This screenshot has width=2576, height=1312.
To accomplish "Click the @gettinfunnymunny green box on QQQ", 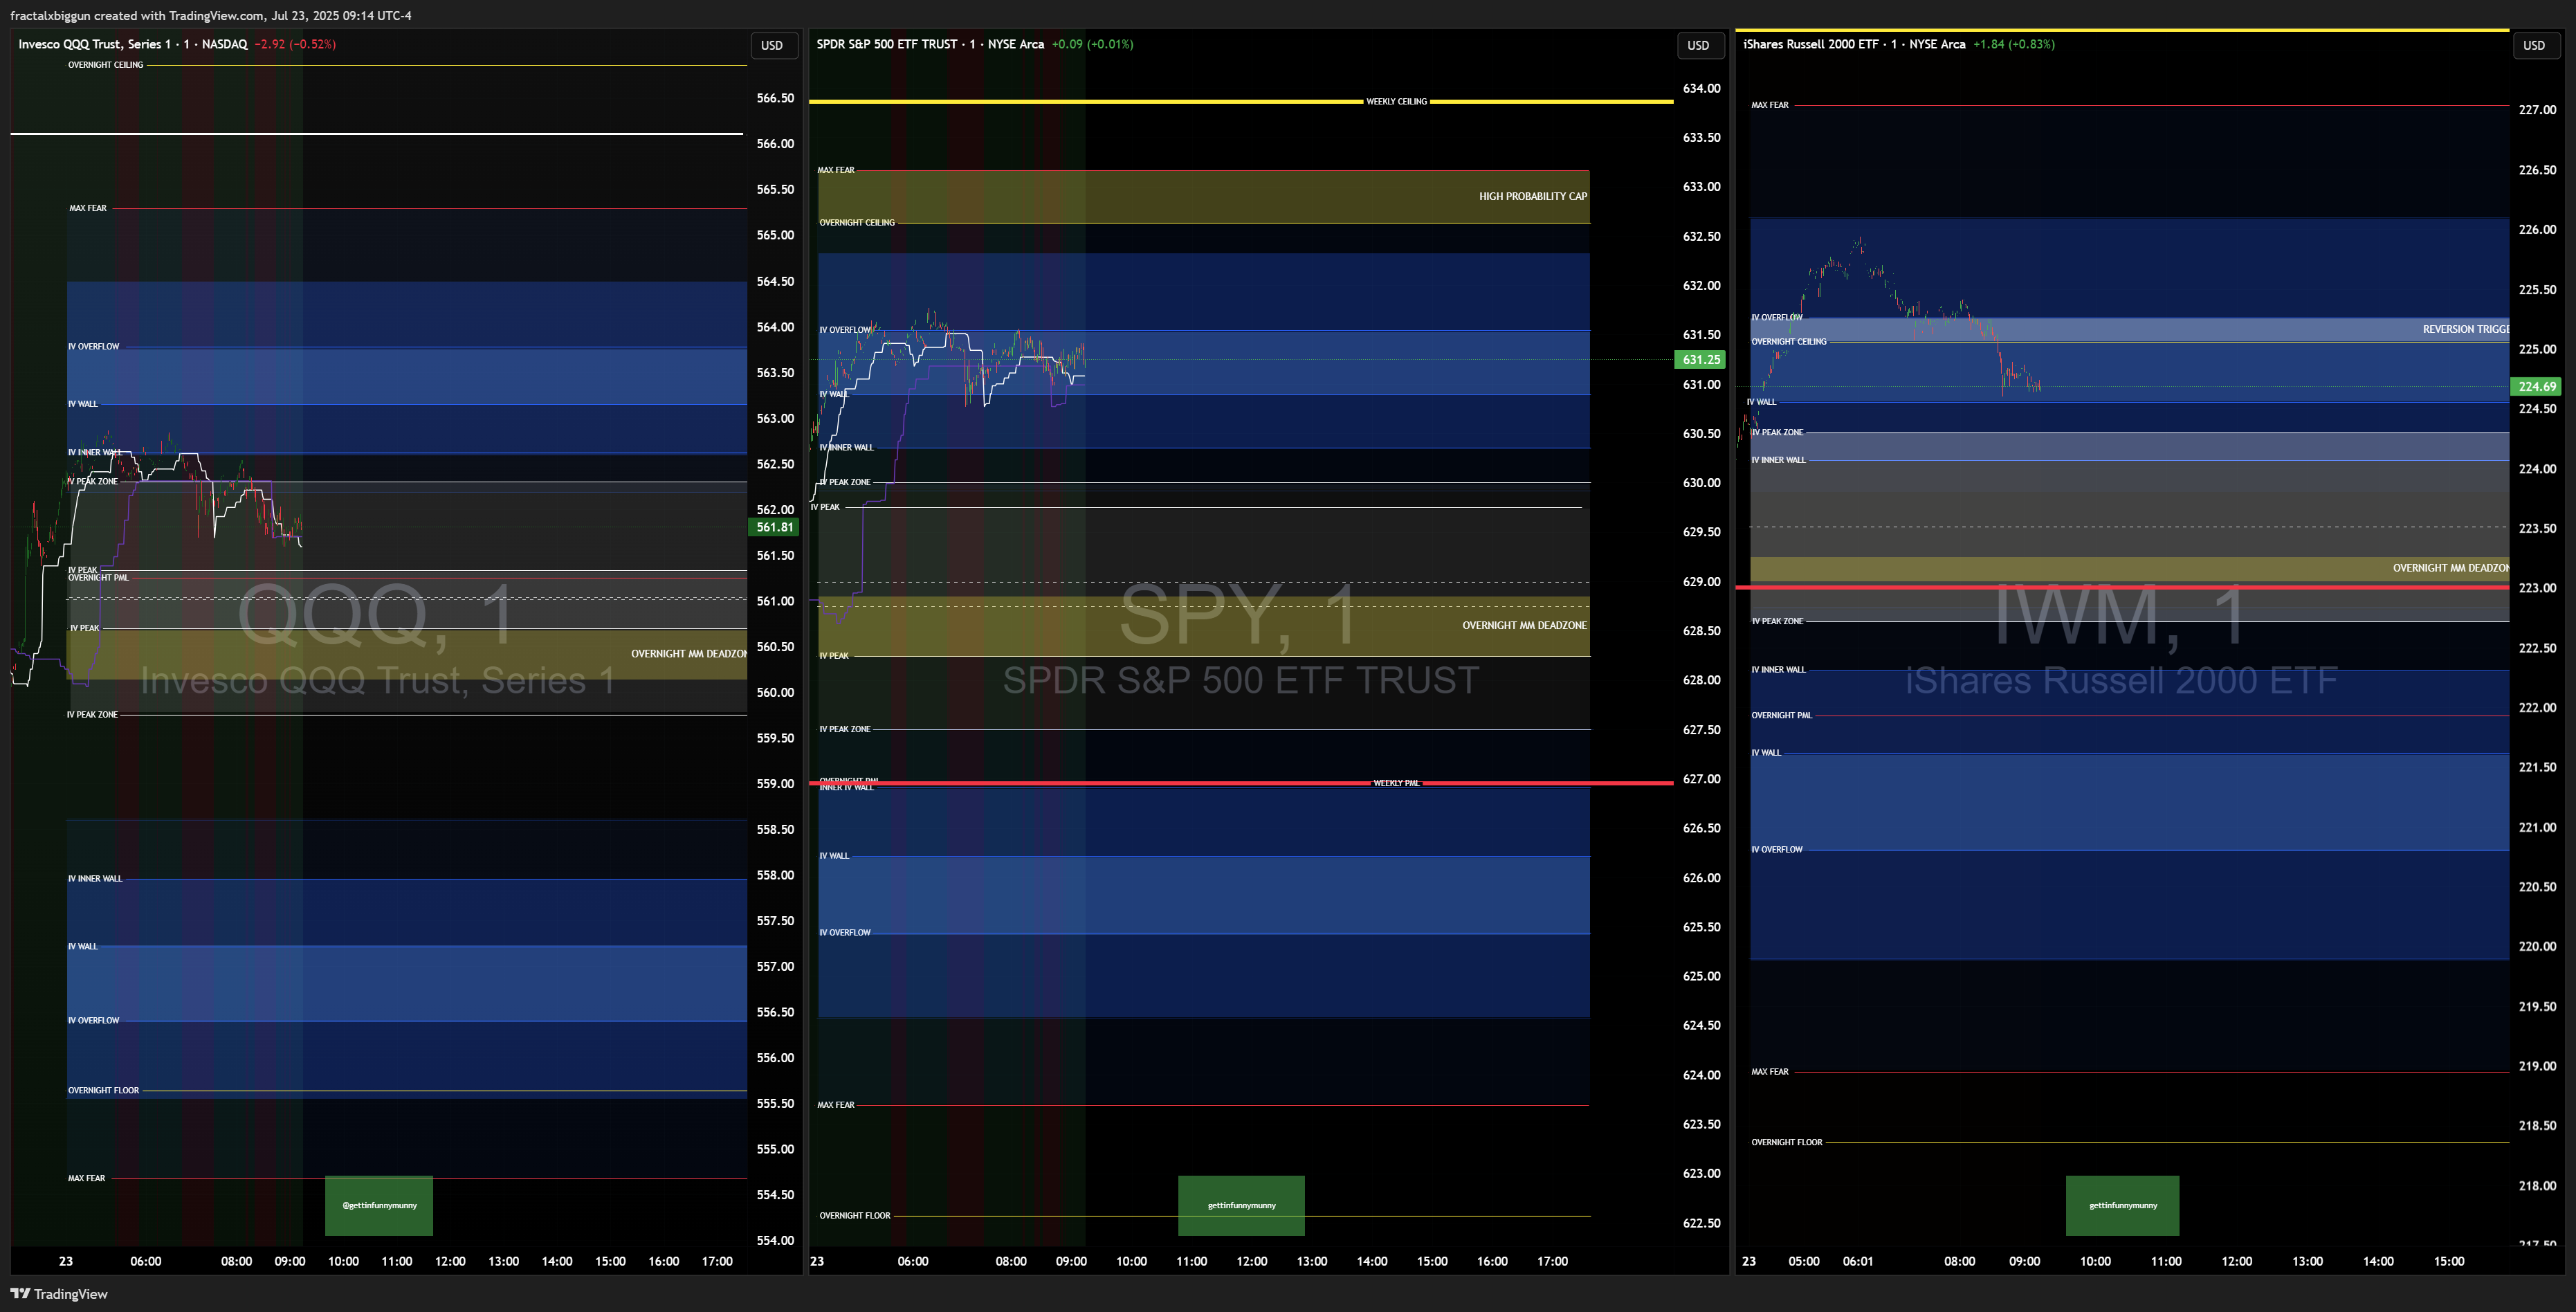I will click(x=379, y=1205).
